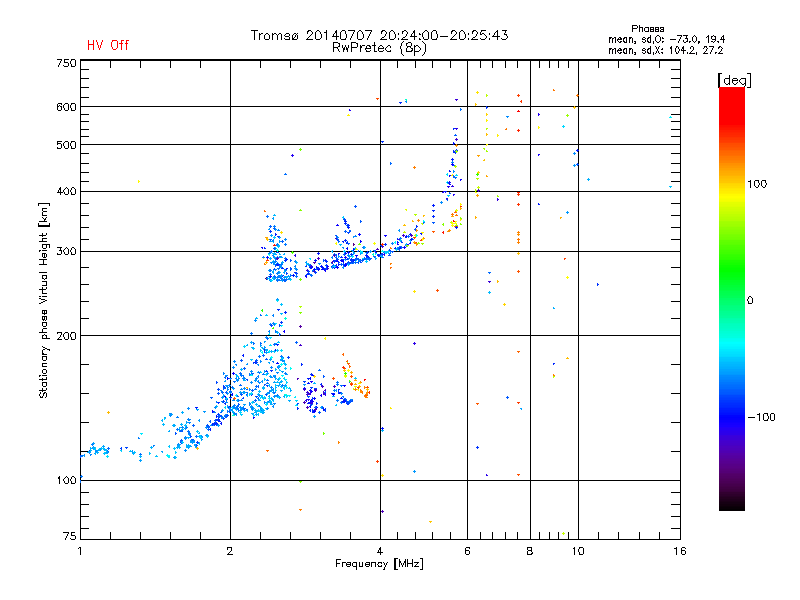Click the colorbar '100' tick label
Viewport: 800px width, 600px height.
pos(757,184)
